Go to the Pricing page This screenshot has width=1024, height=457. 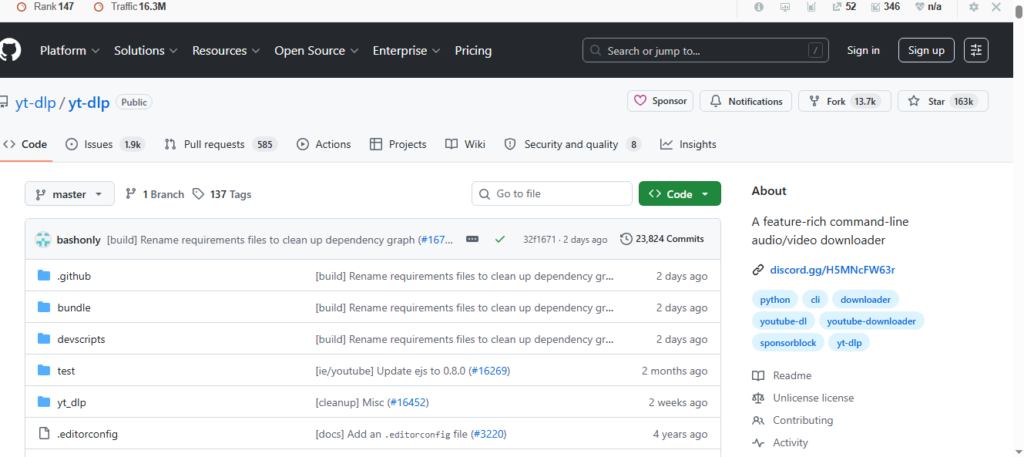coord(473,50)
